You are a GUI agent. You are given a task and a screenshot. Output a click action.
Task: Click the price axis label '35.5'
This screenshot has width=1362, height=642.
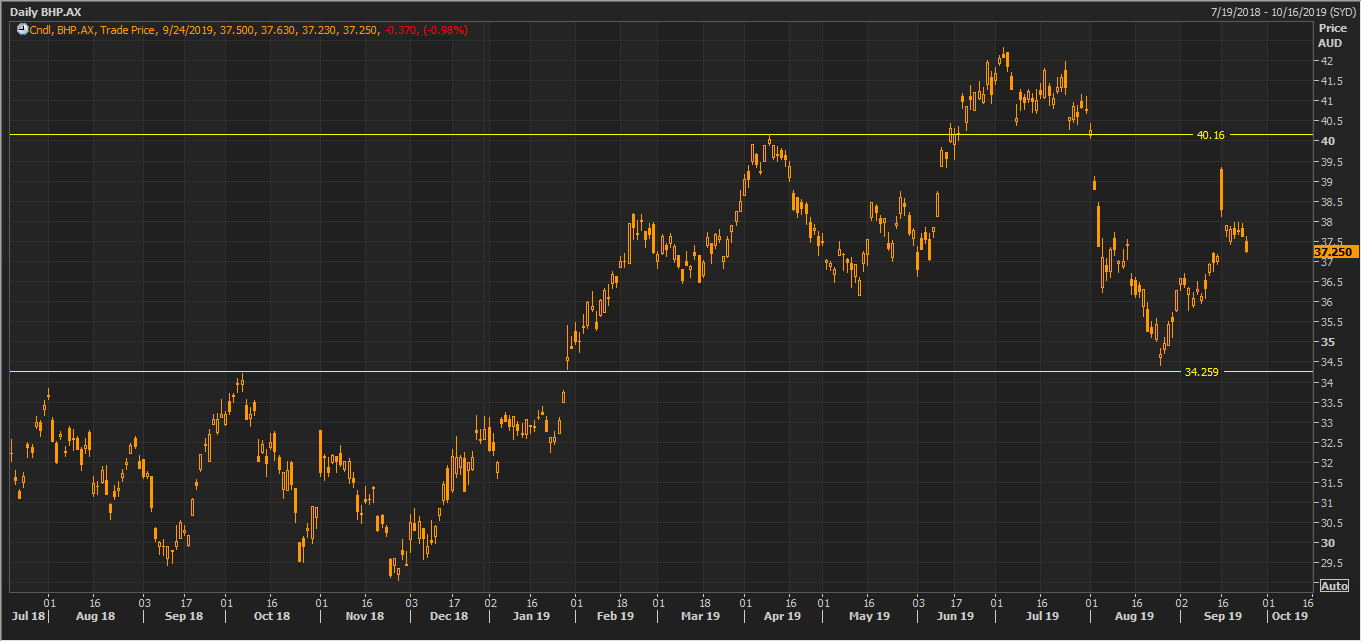(x=1330, y=322)
